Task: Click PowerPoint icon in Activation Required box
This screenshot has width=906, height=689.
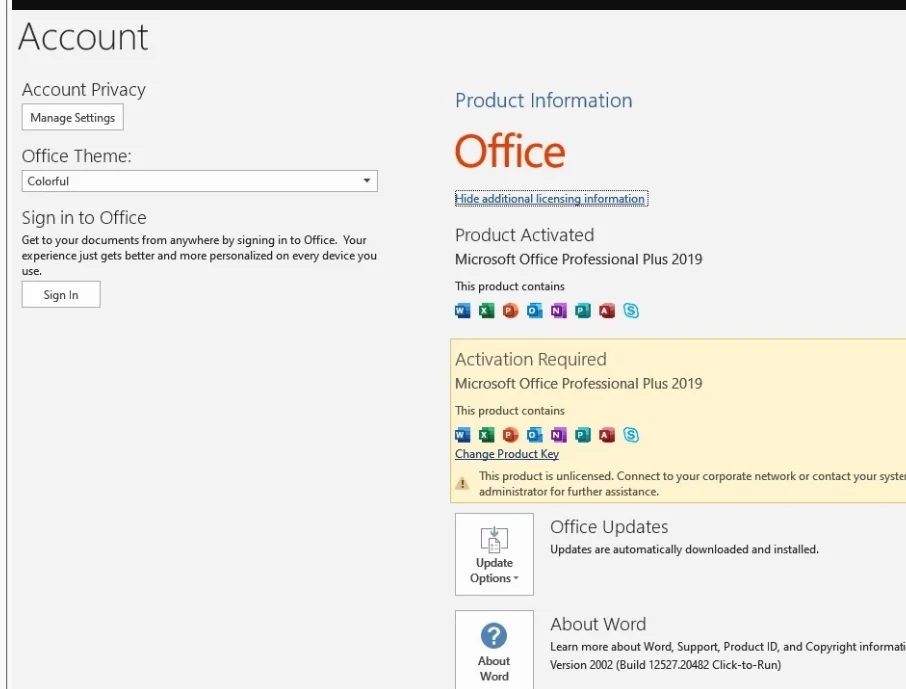Action: click(510, 435)
